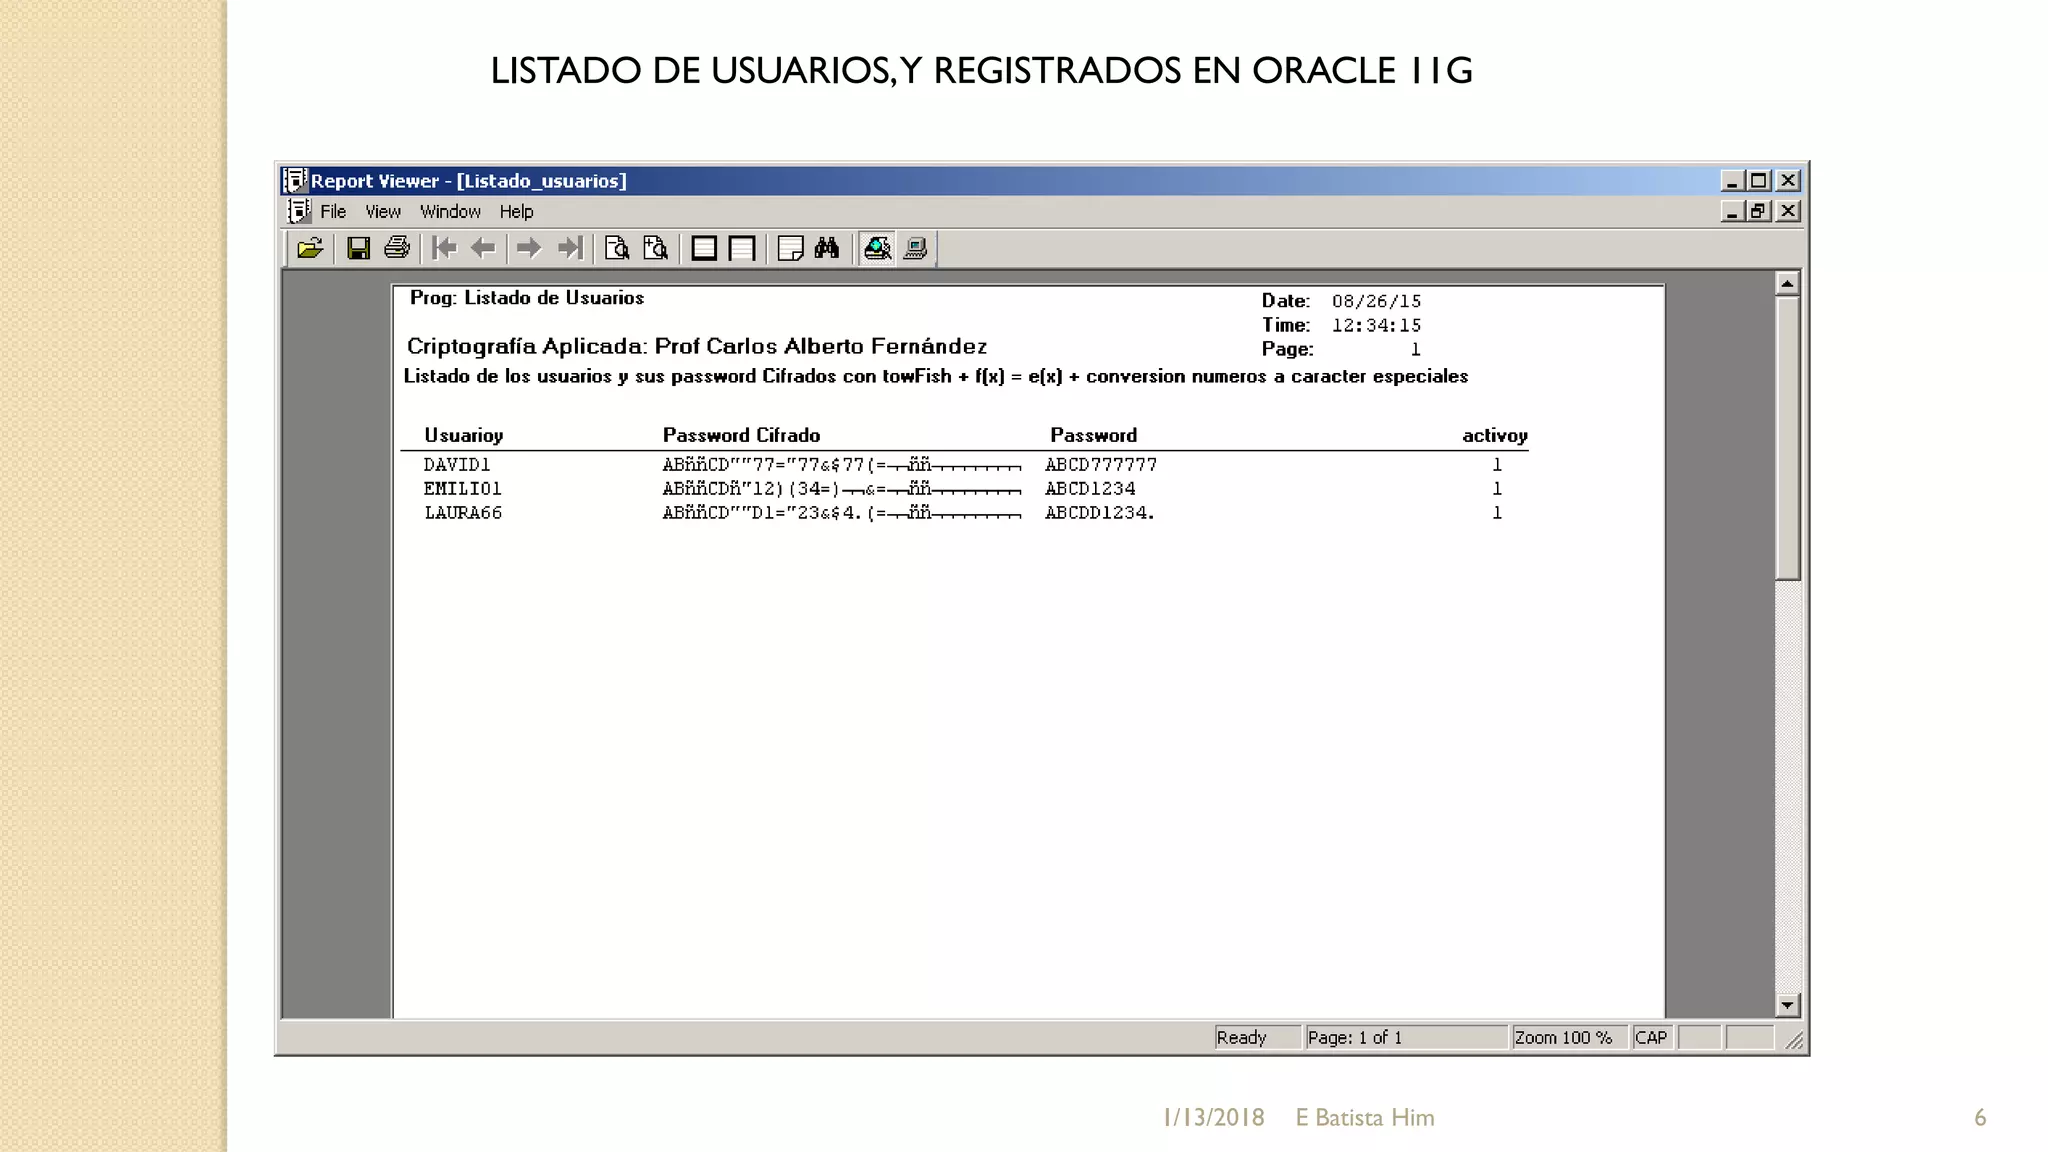Image resolution: width=2048 pixels, height=1152 pixels.
Task: Click the window resize grip
Action: tap(1794, 1041)
